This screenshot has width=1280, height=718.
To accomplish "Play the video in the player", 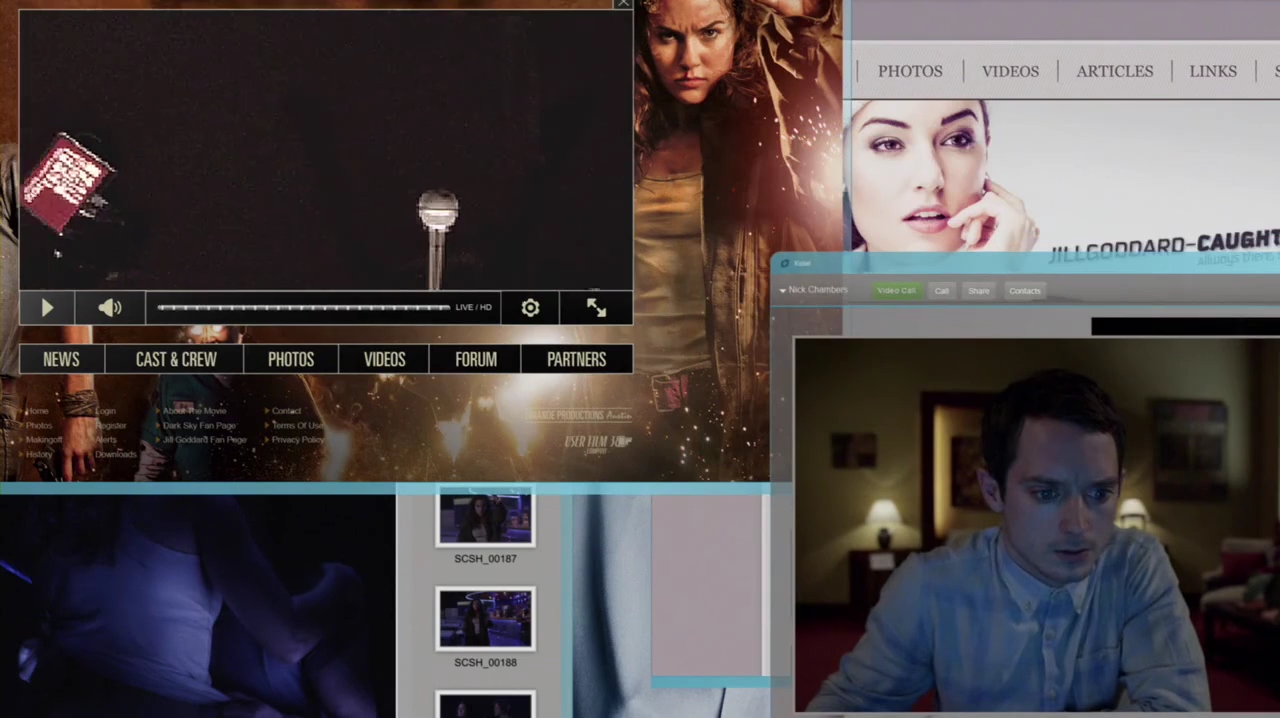I will (47, 308).
